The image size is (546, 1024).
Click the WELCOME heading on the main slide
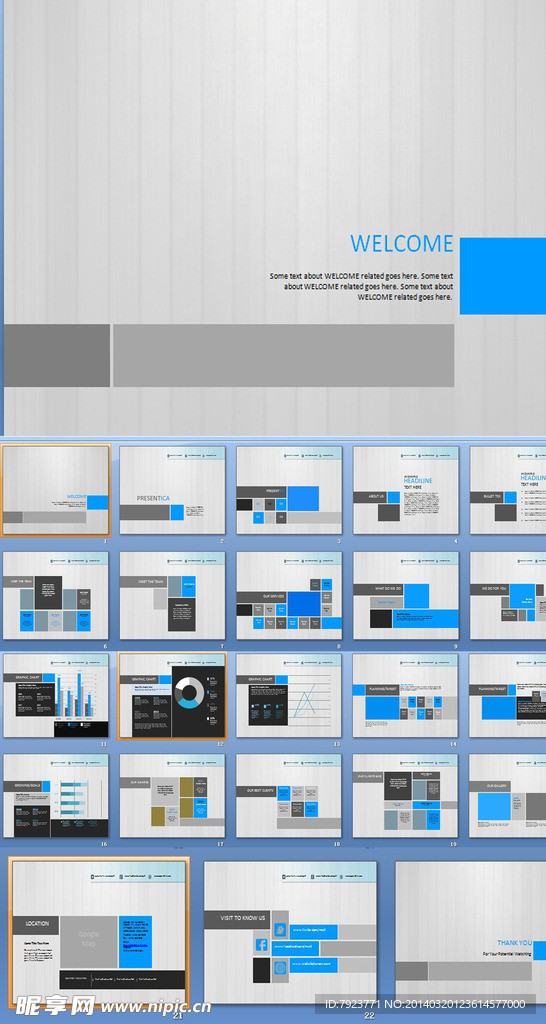click(402, 244)
